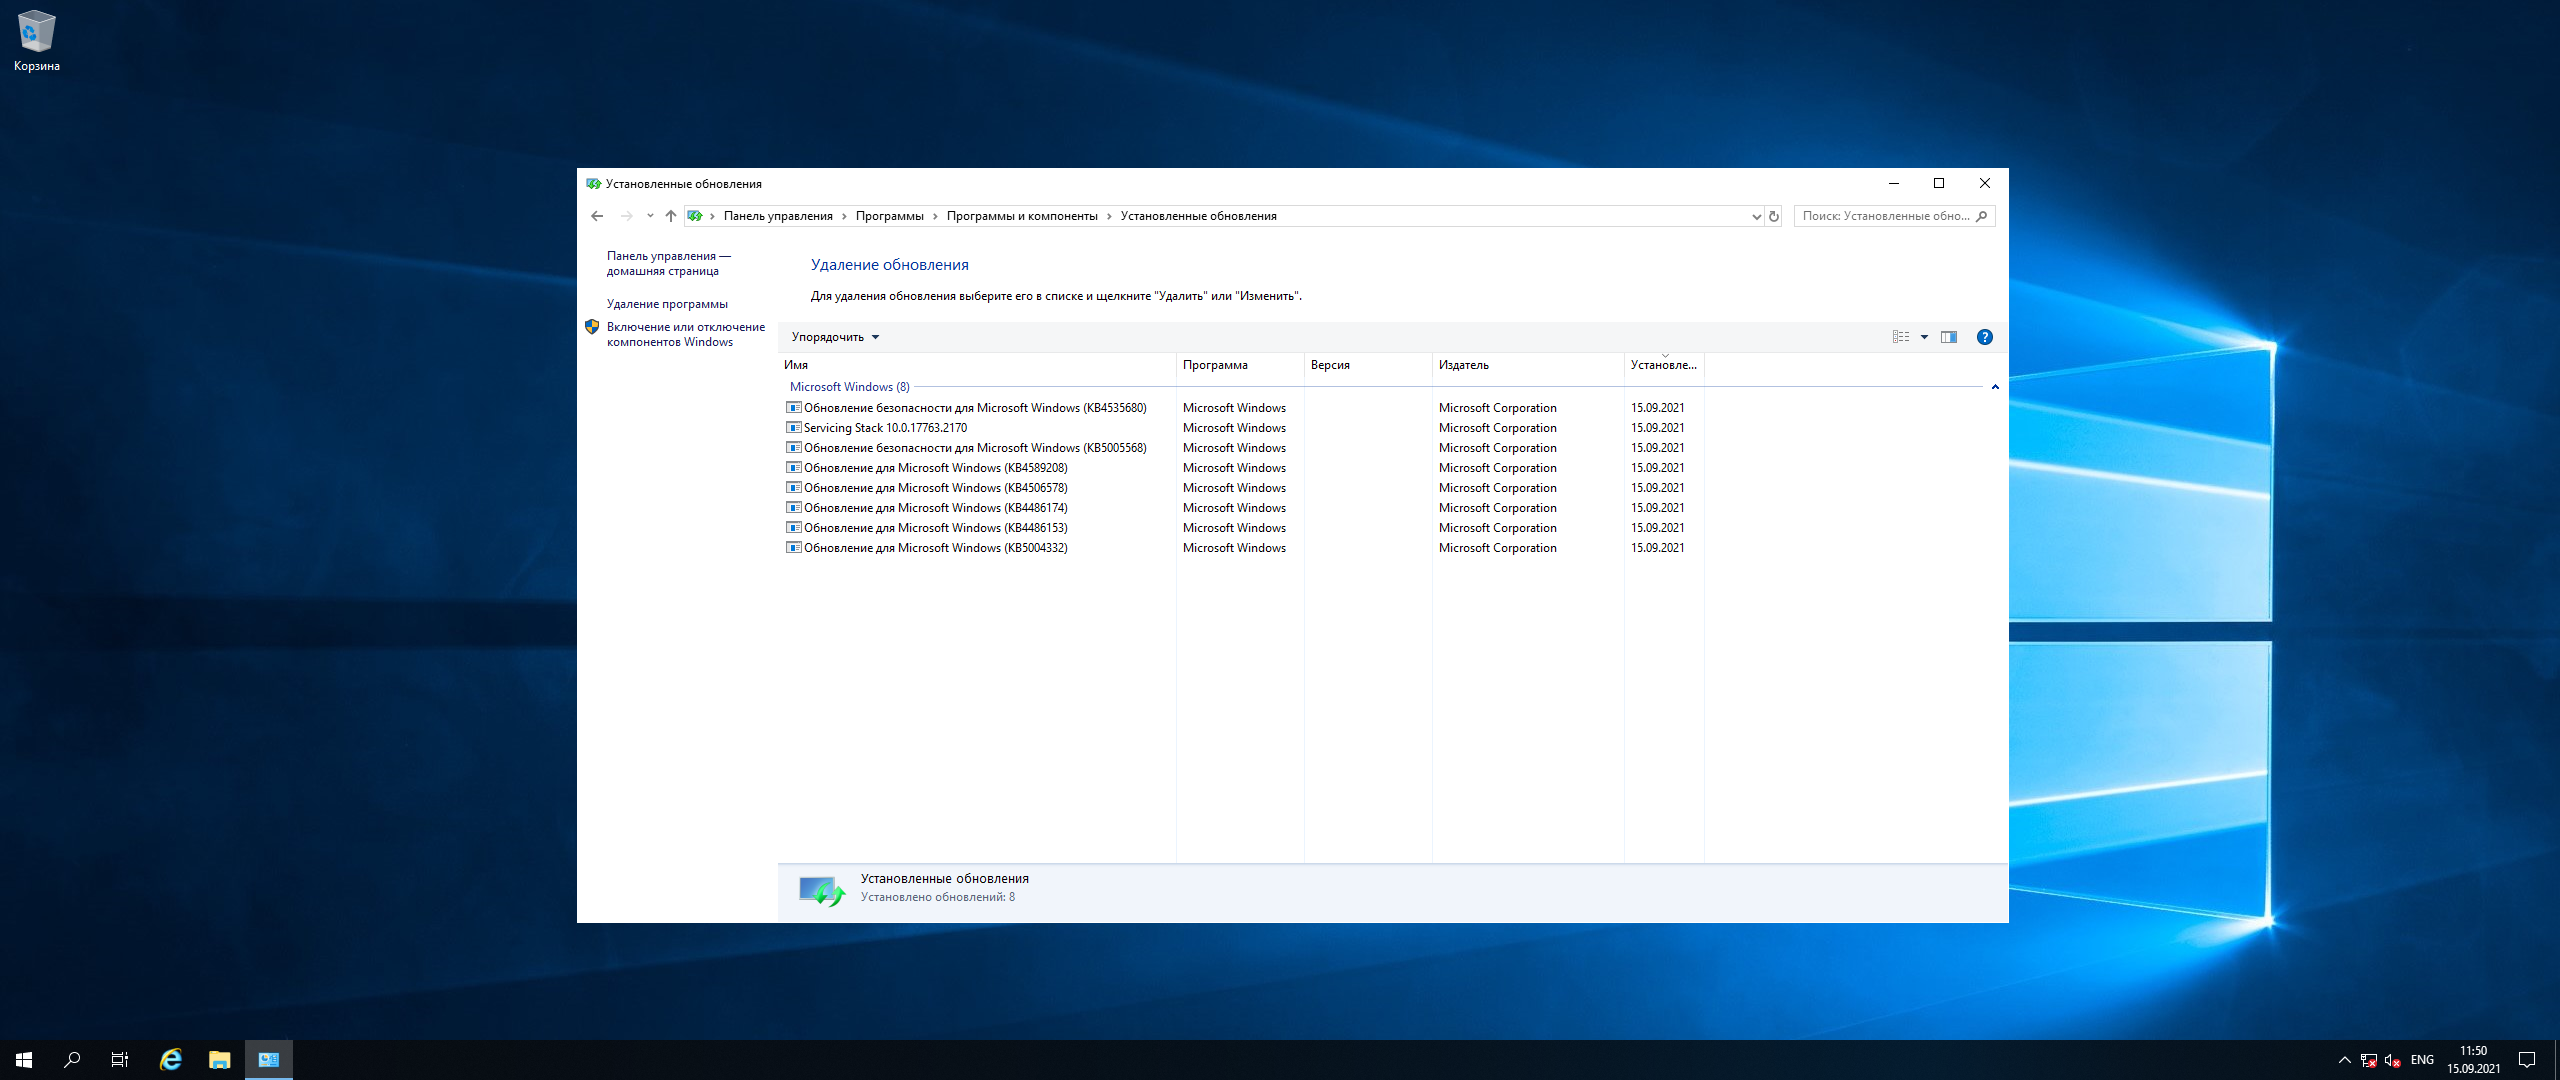Open the notification center icon
This screenshot has height=1080, width=2560.
(x=2527, y=1060)
